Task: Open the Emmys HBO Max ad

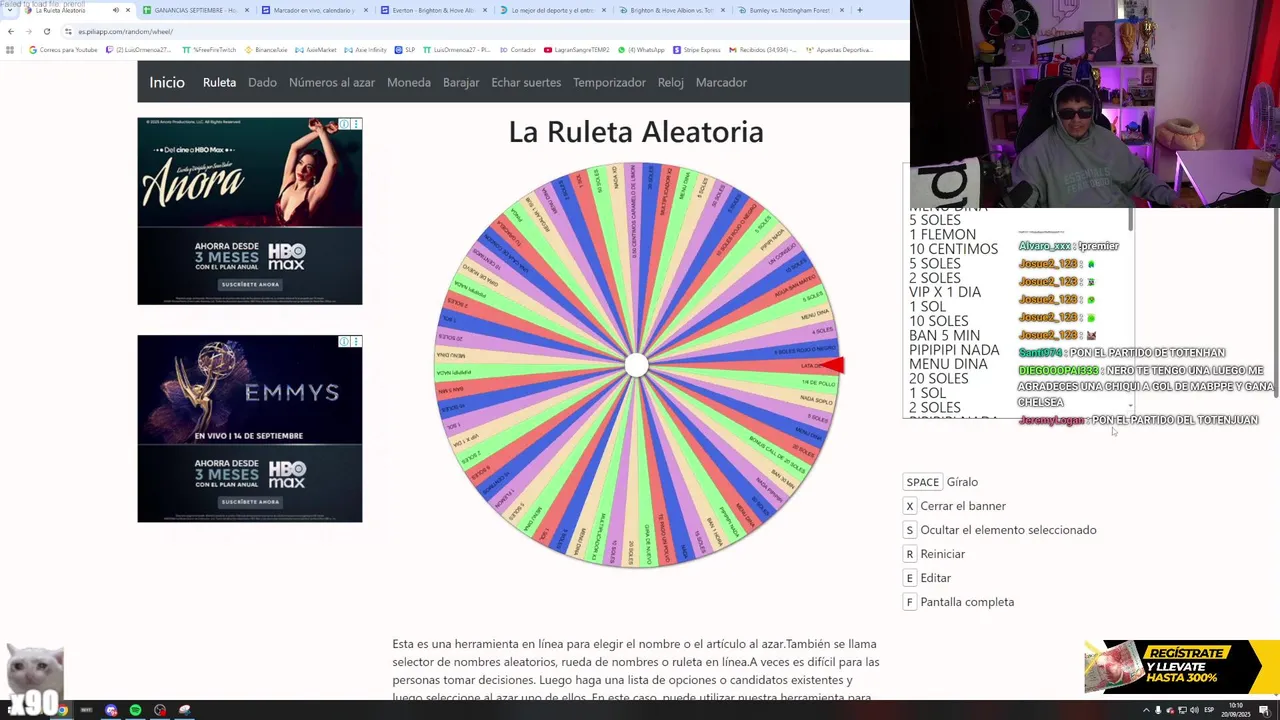Action: [250, 428]
